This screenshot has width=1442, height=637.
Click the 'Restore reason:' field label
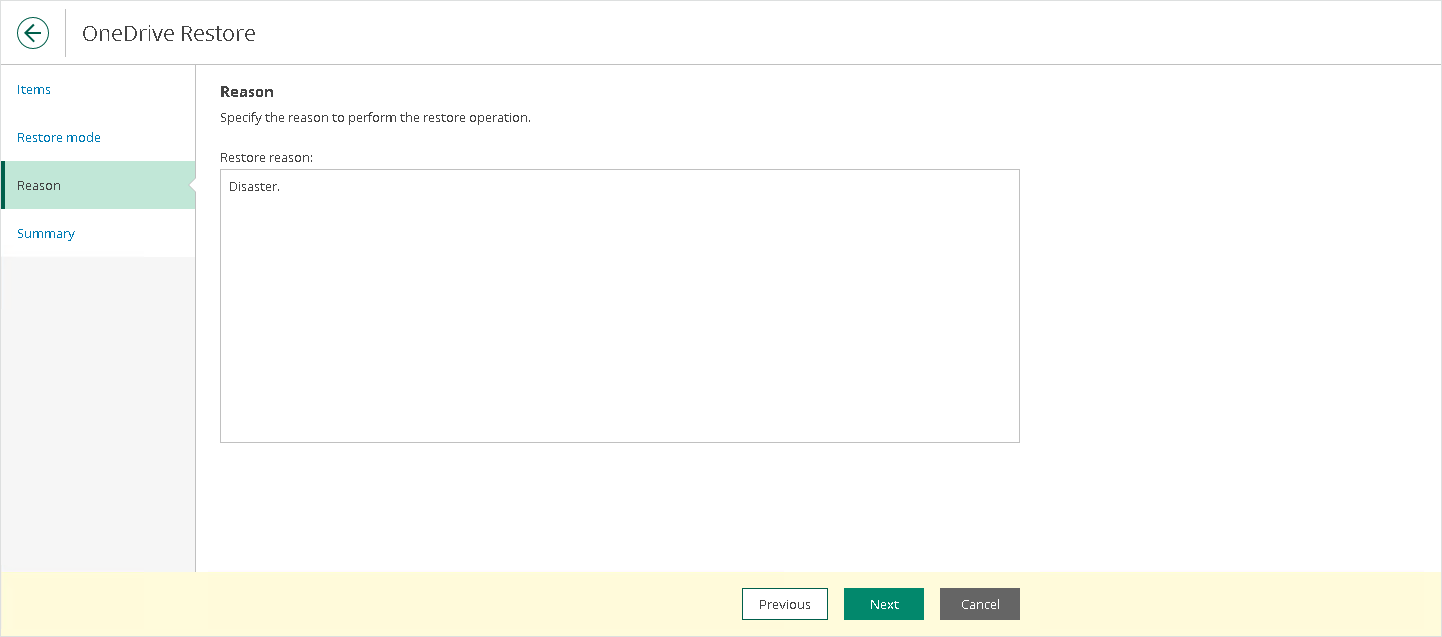(266, 158)
